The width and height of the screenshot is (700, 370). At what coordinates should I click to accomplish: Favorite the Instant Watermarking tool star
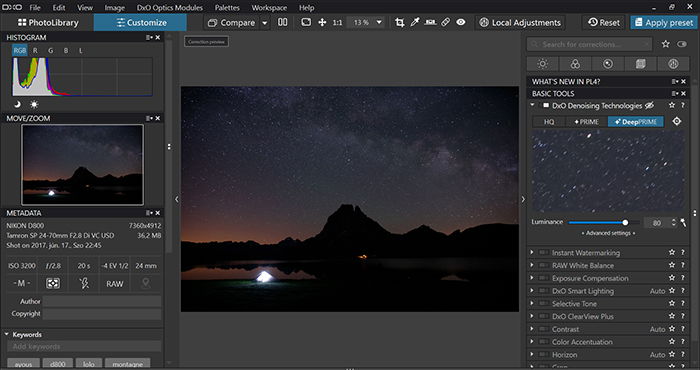[671, 253]
